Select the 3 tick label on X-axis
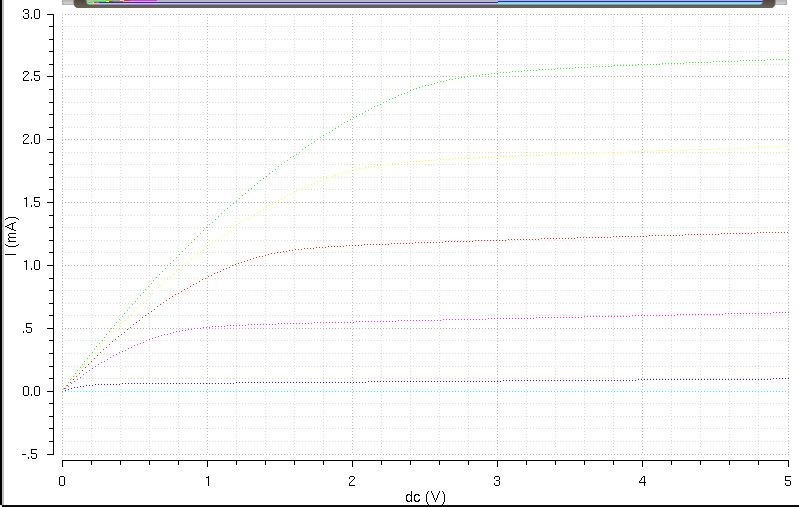The image size is (799, 507). pos(498,481)
